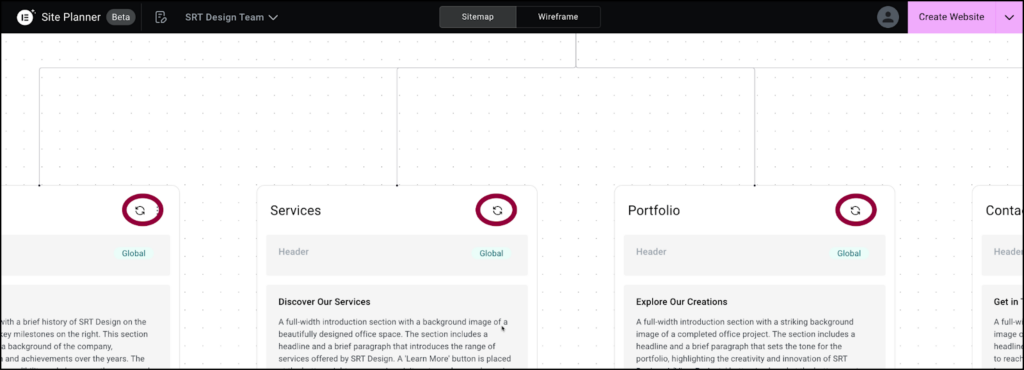Open SRT Design Team project dropdown
Image resolution: width=1024 pixels, height=370 pixels.
click(x=231, y=17)
